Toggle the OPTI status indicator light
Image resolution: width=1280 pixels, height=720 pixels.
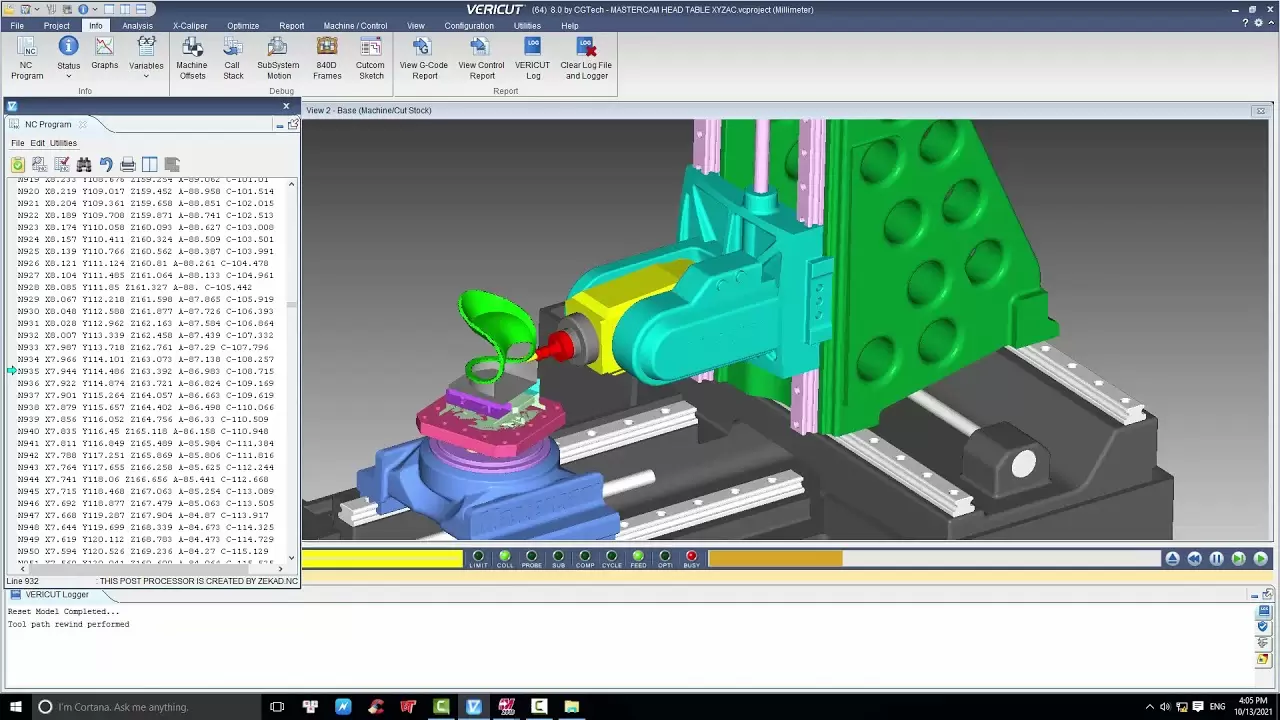[x=665, y=557]
